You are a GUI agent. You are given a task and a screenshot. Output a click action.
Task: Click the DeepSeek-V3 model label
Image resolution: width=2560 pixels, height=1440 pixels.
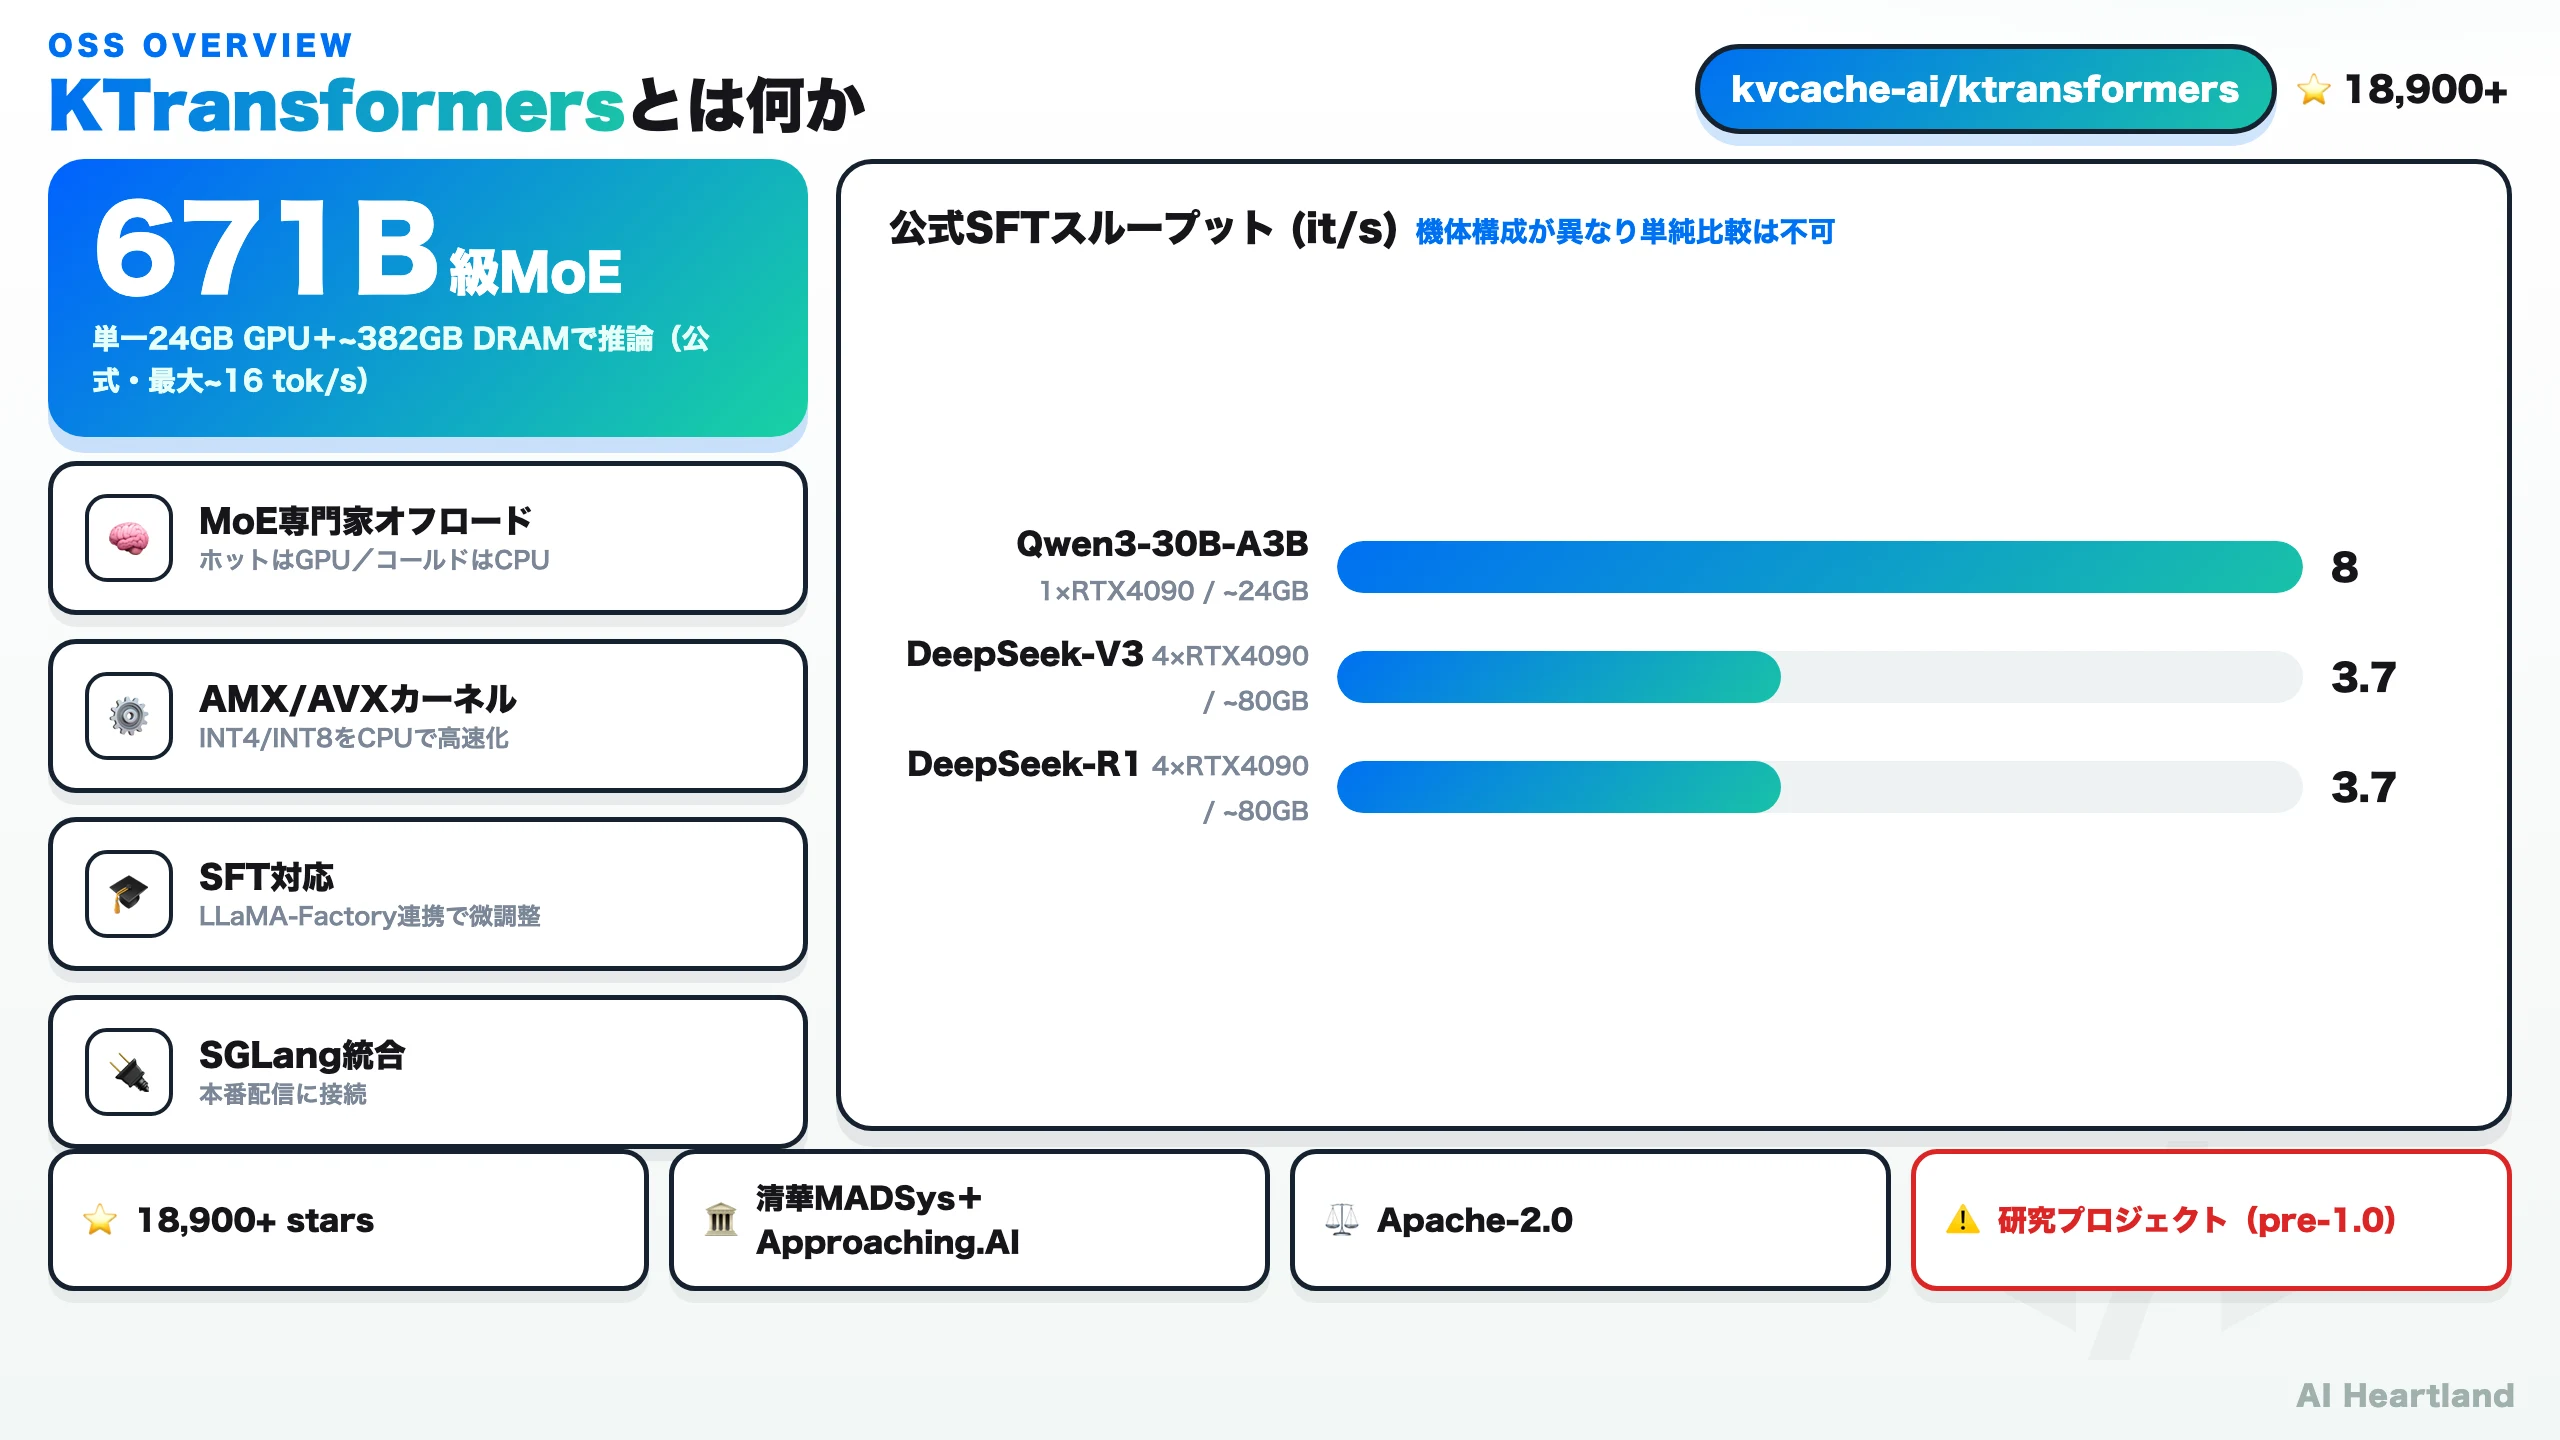coord(1024,654)
